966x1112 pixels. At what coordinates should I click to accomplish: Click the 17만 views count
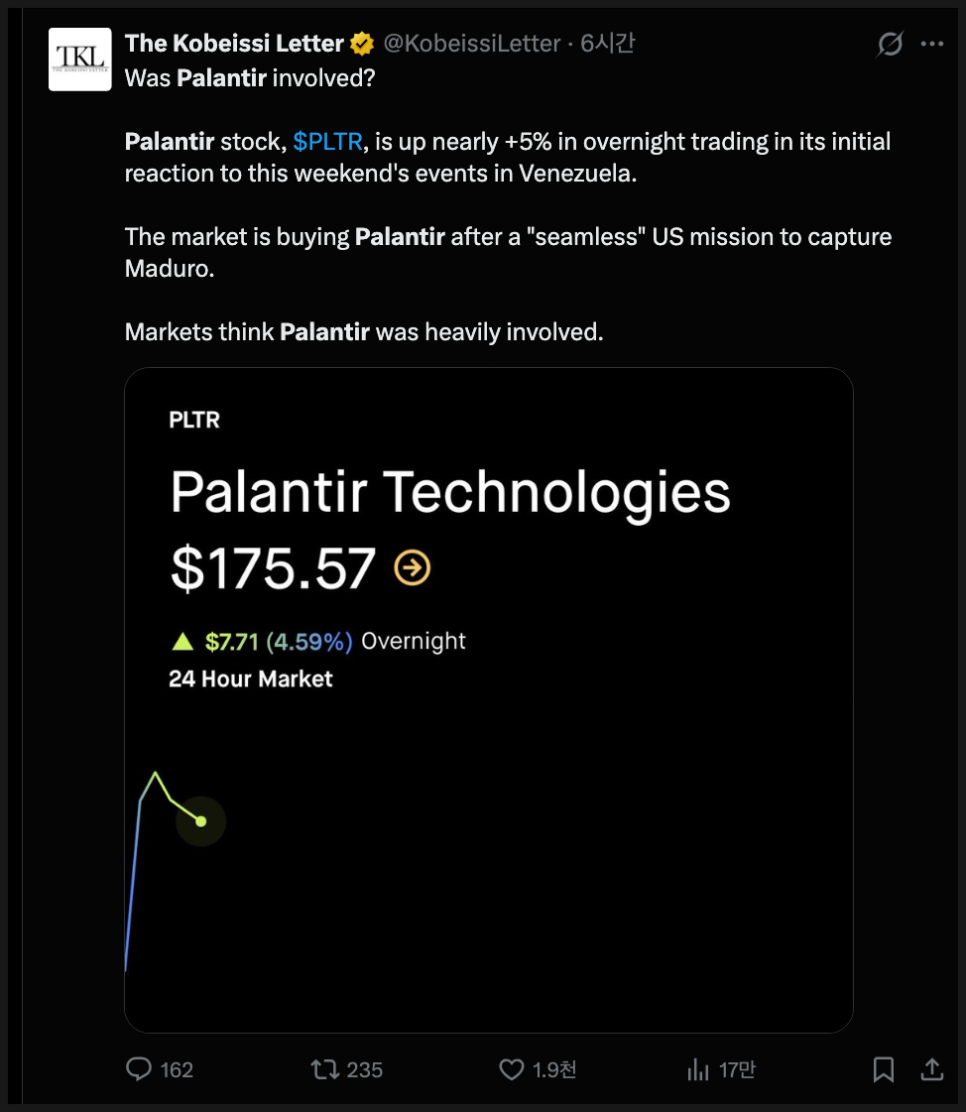coord(737,1070)
